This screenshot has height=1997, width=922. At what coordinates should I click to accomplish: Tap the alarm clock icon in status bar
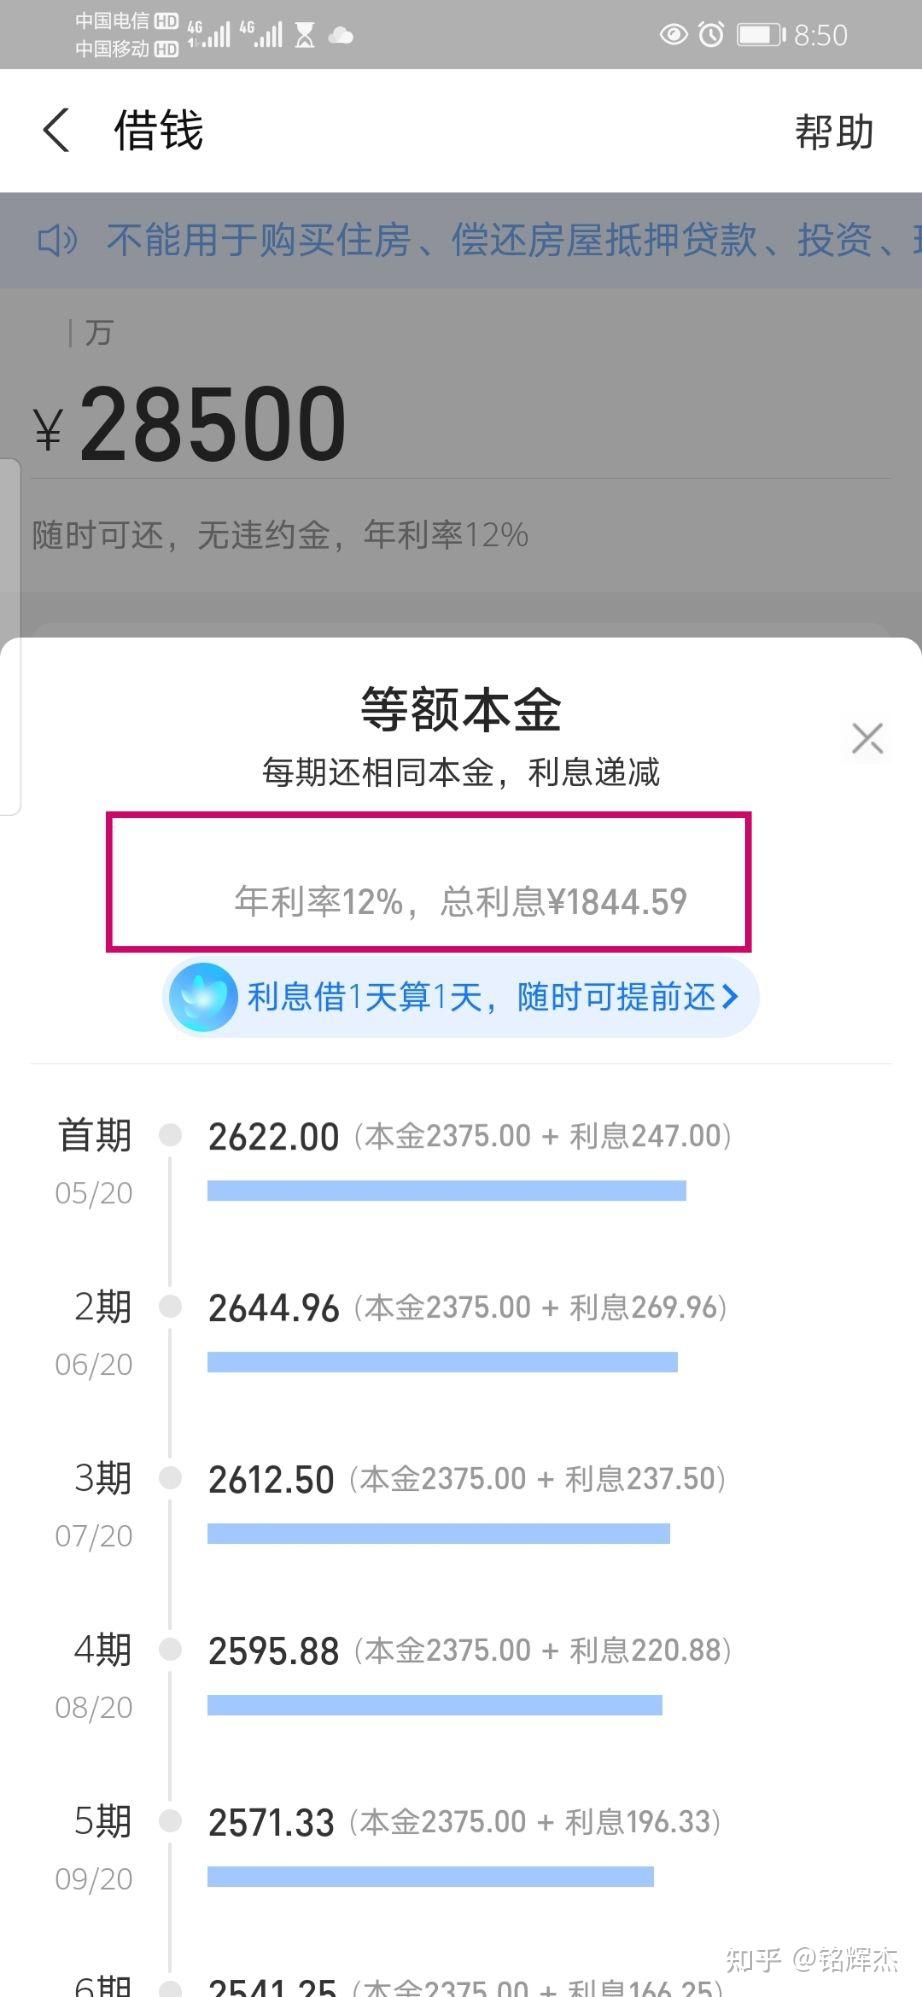pyautogui.click(x=710, y=33)
